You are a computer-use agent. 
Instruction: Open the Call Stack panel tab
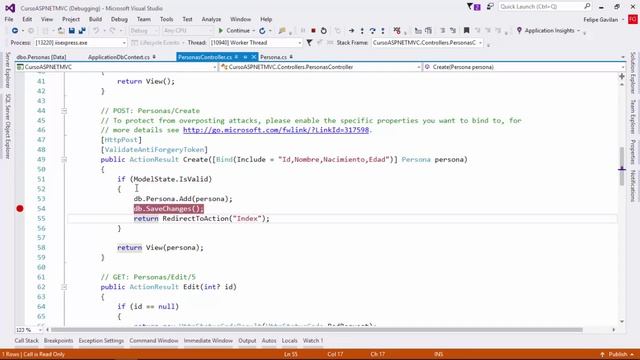point(27,340)
